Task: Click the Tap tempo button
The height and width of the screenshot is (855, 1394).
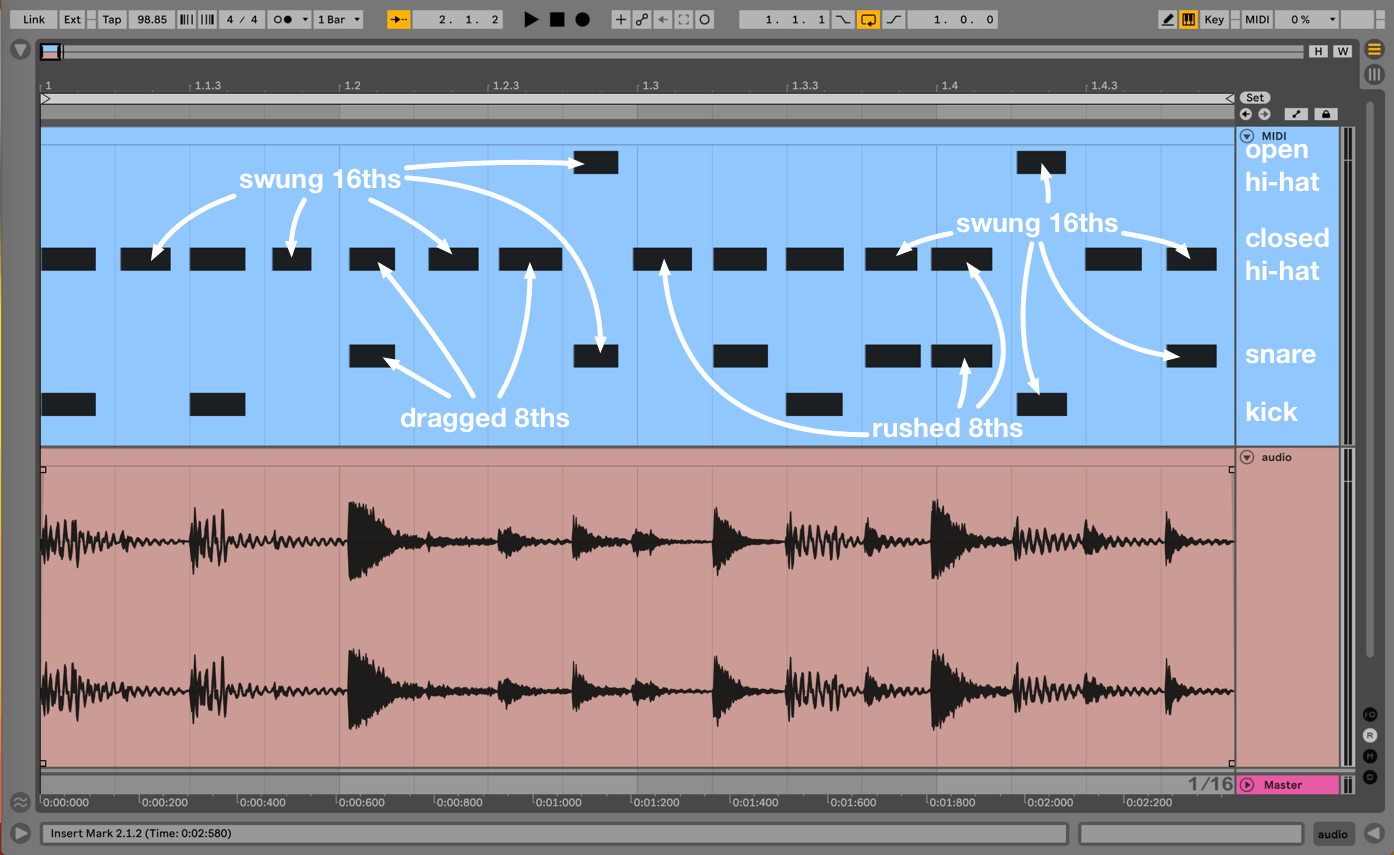Action: click(110, 19)
